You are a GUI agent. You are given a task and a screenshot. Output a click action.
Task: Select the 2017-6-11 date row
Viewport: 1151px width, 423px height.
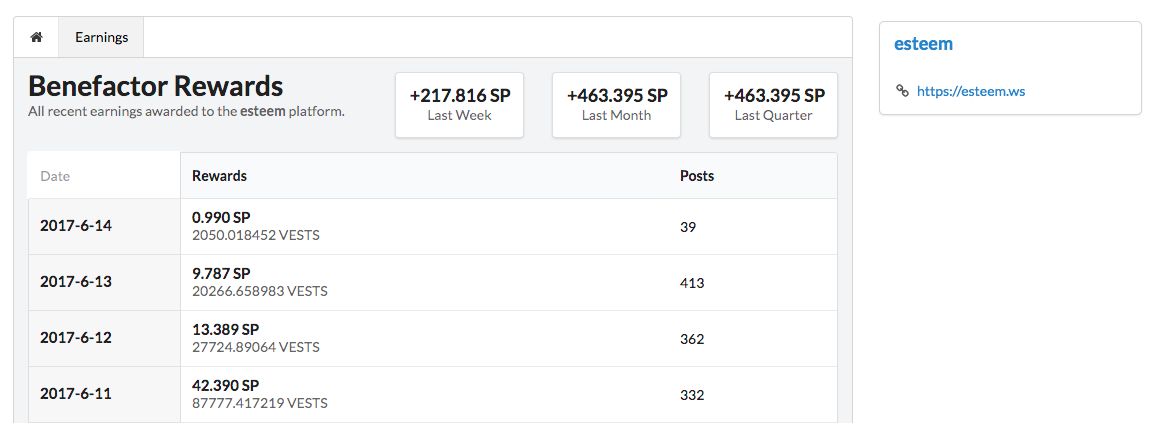click(432, 394)
